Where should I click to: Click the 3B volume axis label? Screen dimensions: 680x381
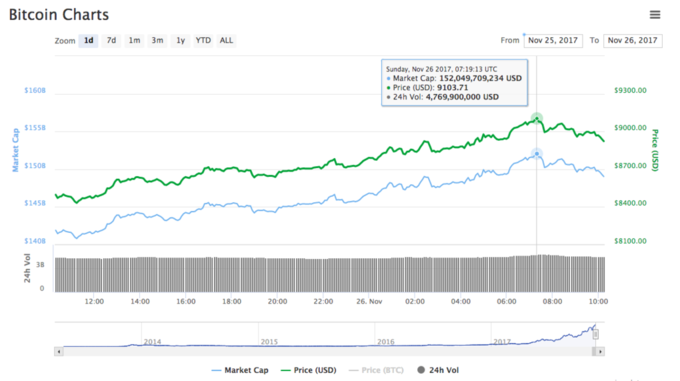click(40, 265)
